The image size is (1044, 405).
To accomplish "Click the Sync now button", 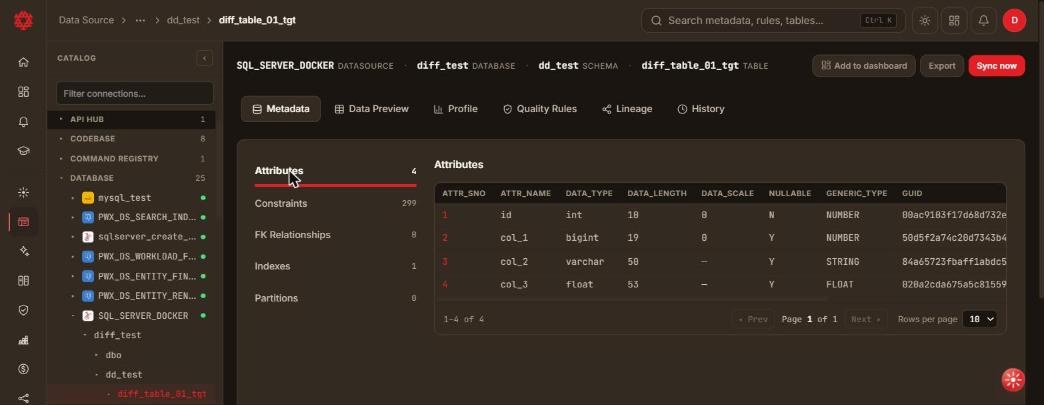I will click(996, 66).
